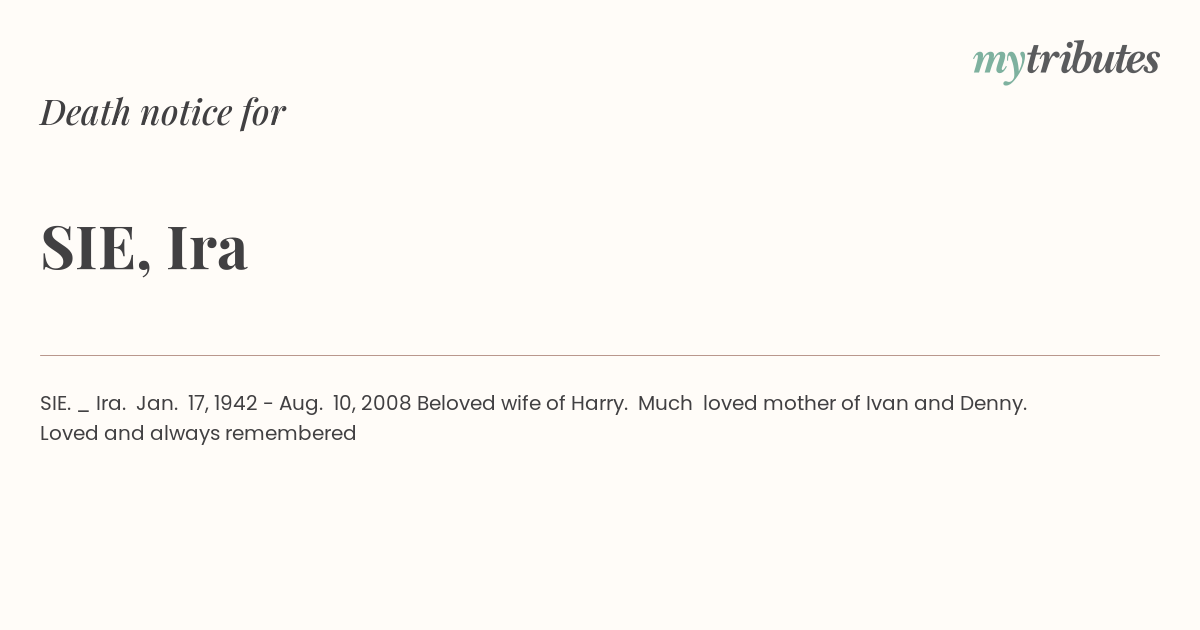The height and width of the screenshot is (630, 1200).
Task: Select the birth date "Jan. 17, 1942"
Action: tap(197, 403)
